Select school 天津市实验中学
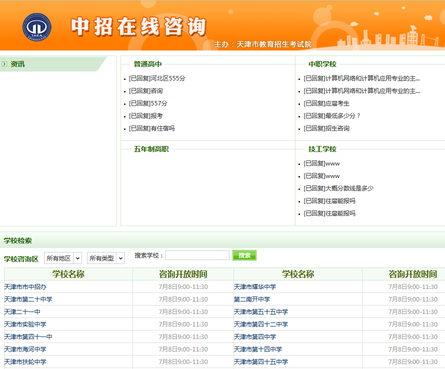Viewport: 445px width, 369px height. 25,324
